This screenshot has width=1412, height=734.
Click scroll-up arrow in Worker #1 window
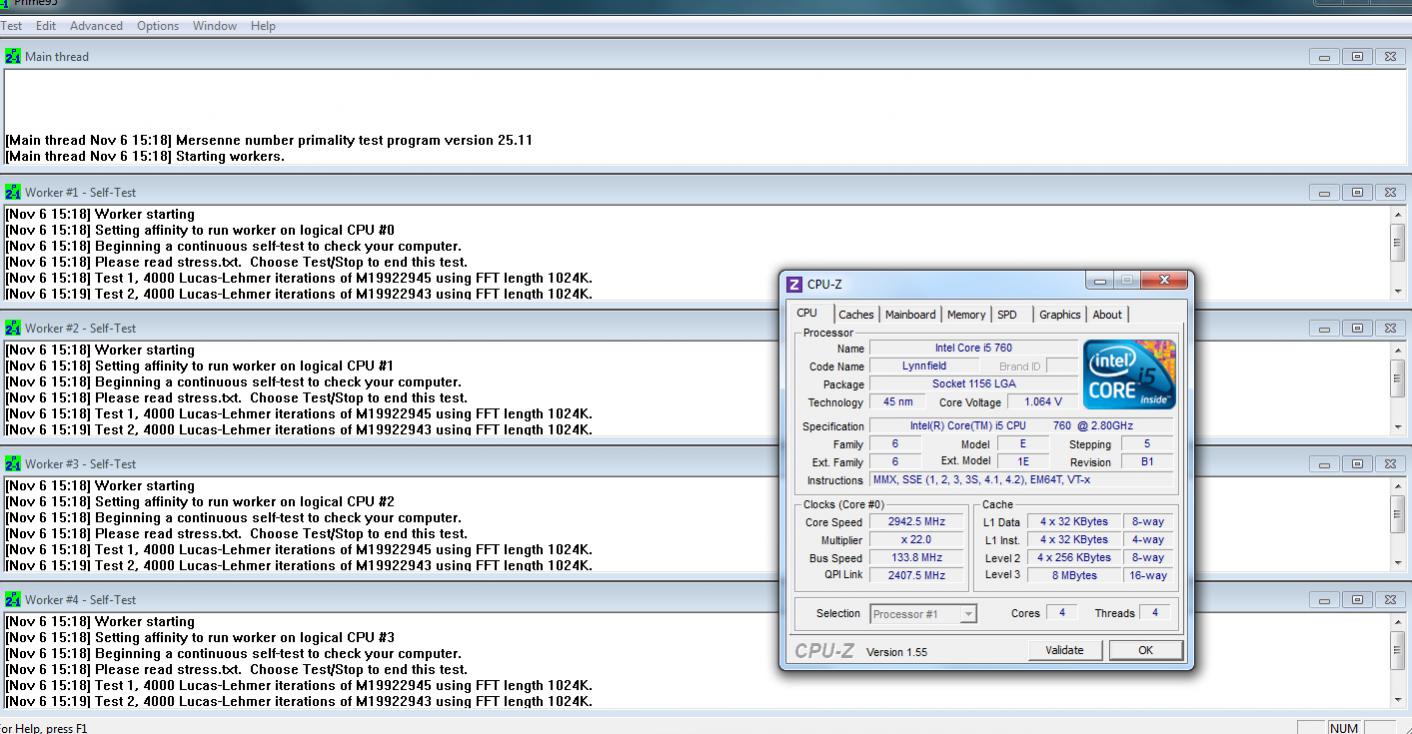(1398, 214)
